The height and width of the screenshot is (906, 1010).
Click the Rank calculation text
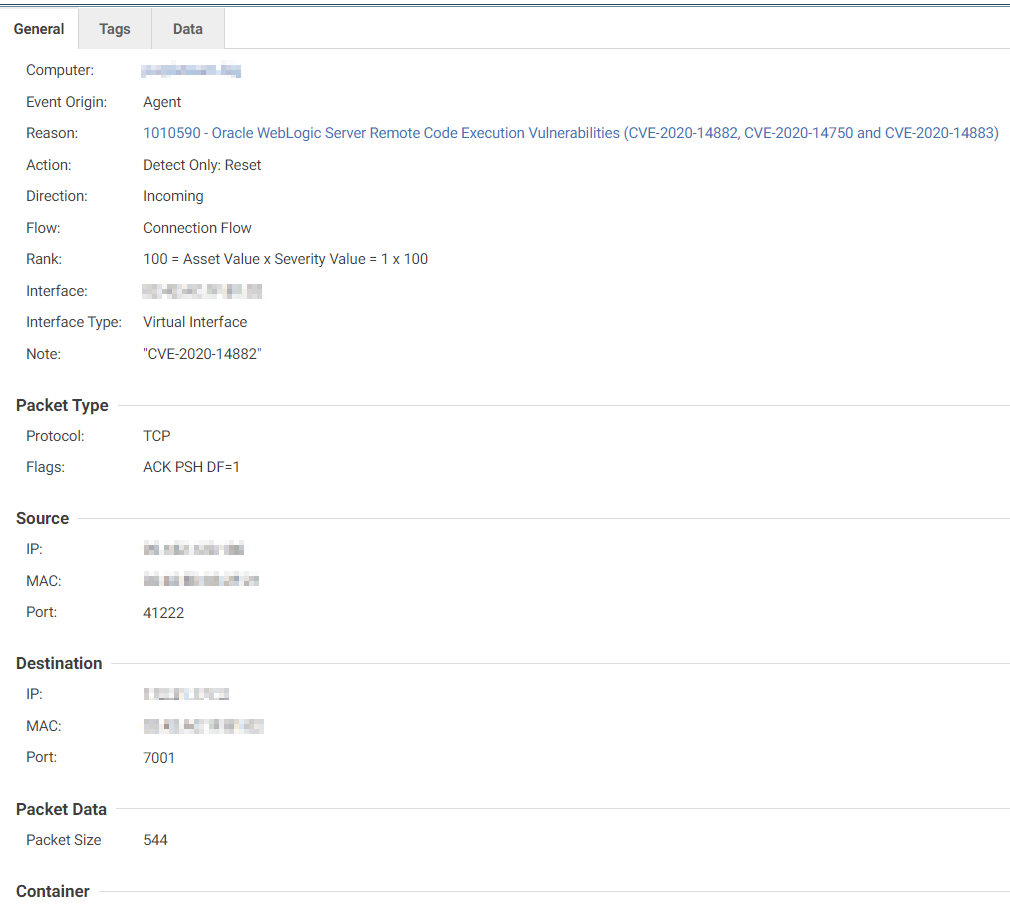(285, 259)
